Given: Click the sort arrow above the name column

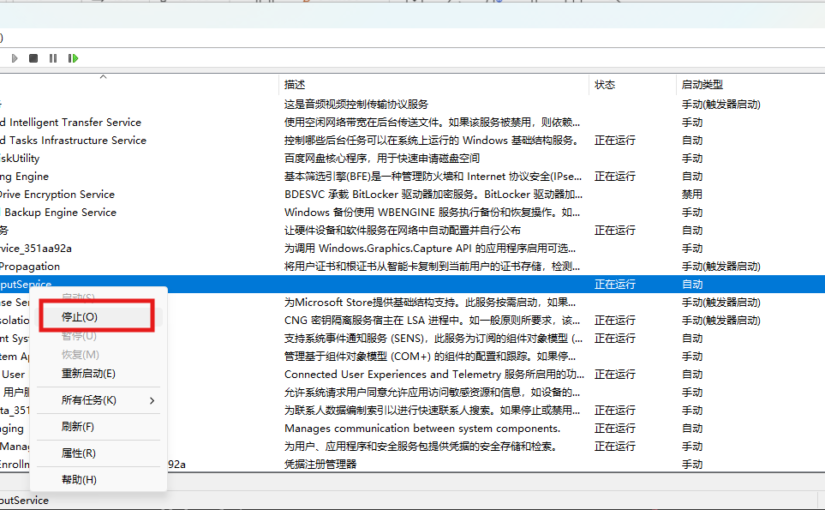Looking at the screenshot, I should pos(103,77).
